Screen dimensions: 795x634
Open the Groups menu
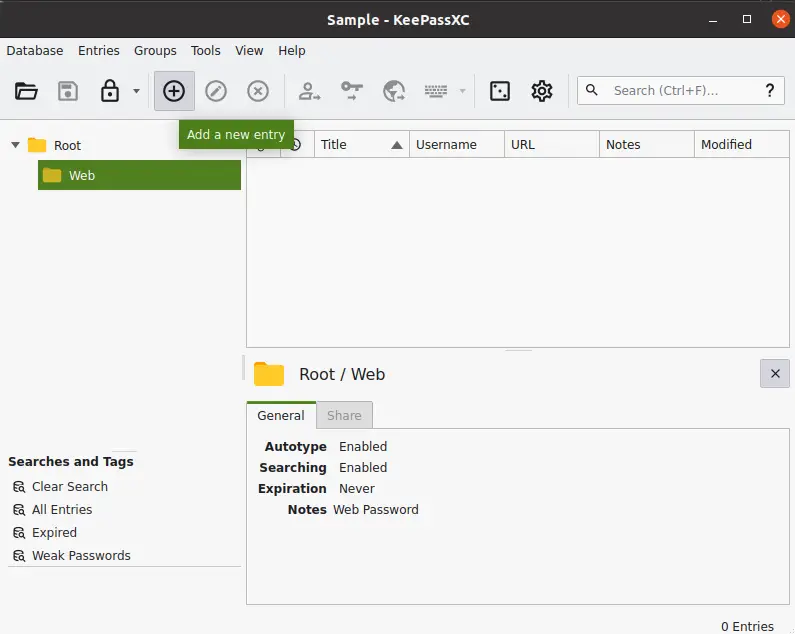155,51
